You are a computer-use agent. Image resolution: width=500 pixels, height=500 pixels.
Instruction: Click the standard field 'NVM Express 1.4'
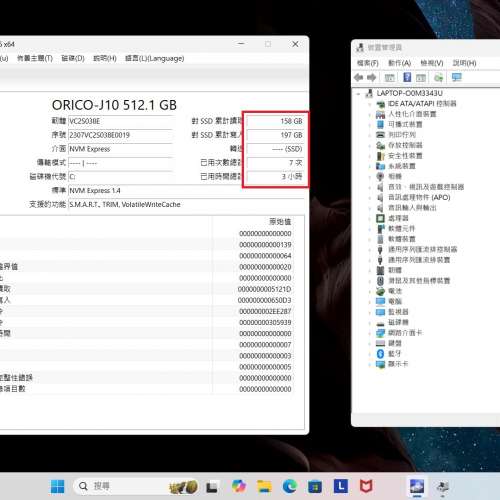pos(186,191)
